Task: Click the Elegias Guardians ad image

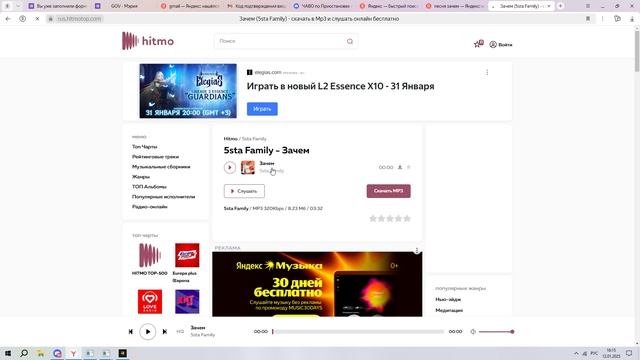Action: pyautogui.click(x=188, y=91)
